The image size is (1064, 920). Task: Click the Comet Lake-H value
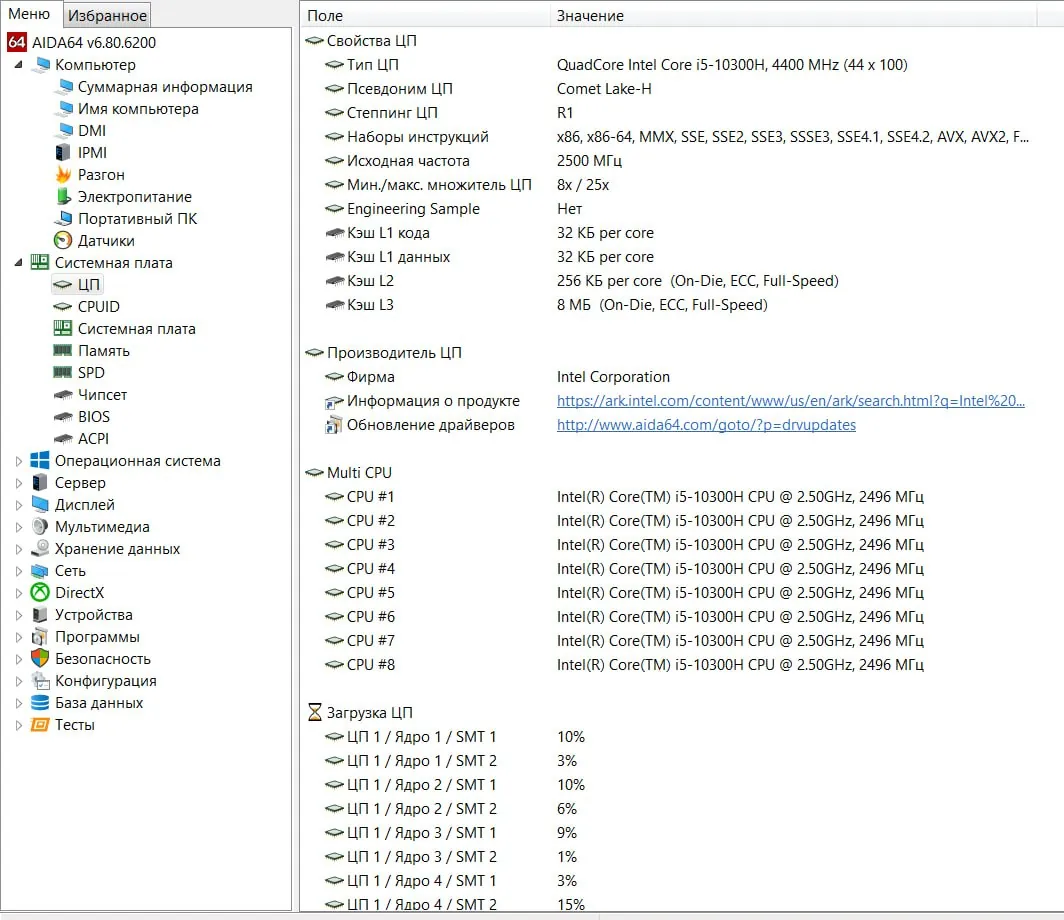tap(604, 89)
